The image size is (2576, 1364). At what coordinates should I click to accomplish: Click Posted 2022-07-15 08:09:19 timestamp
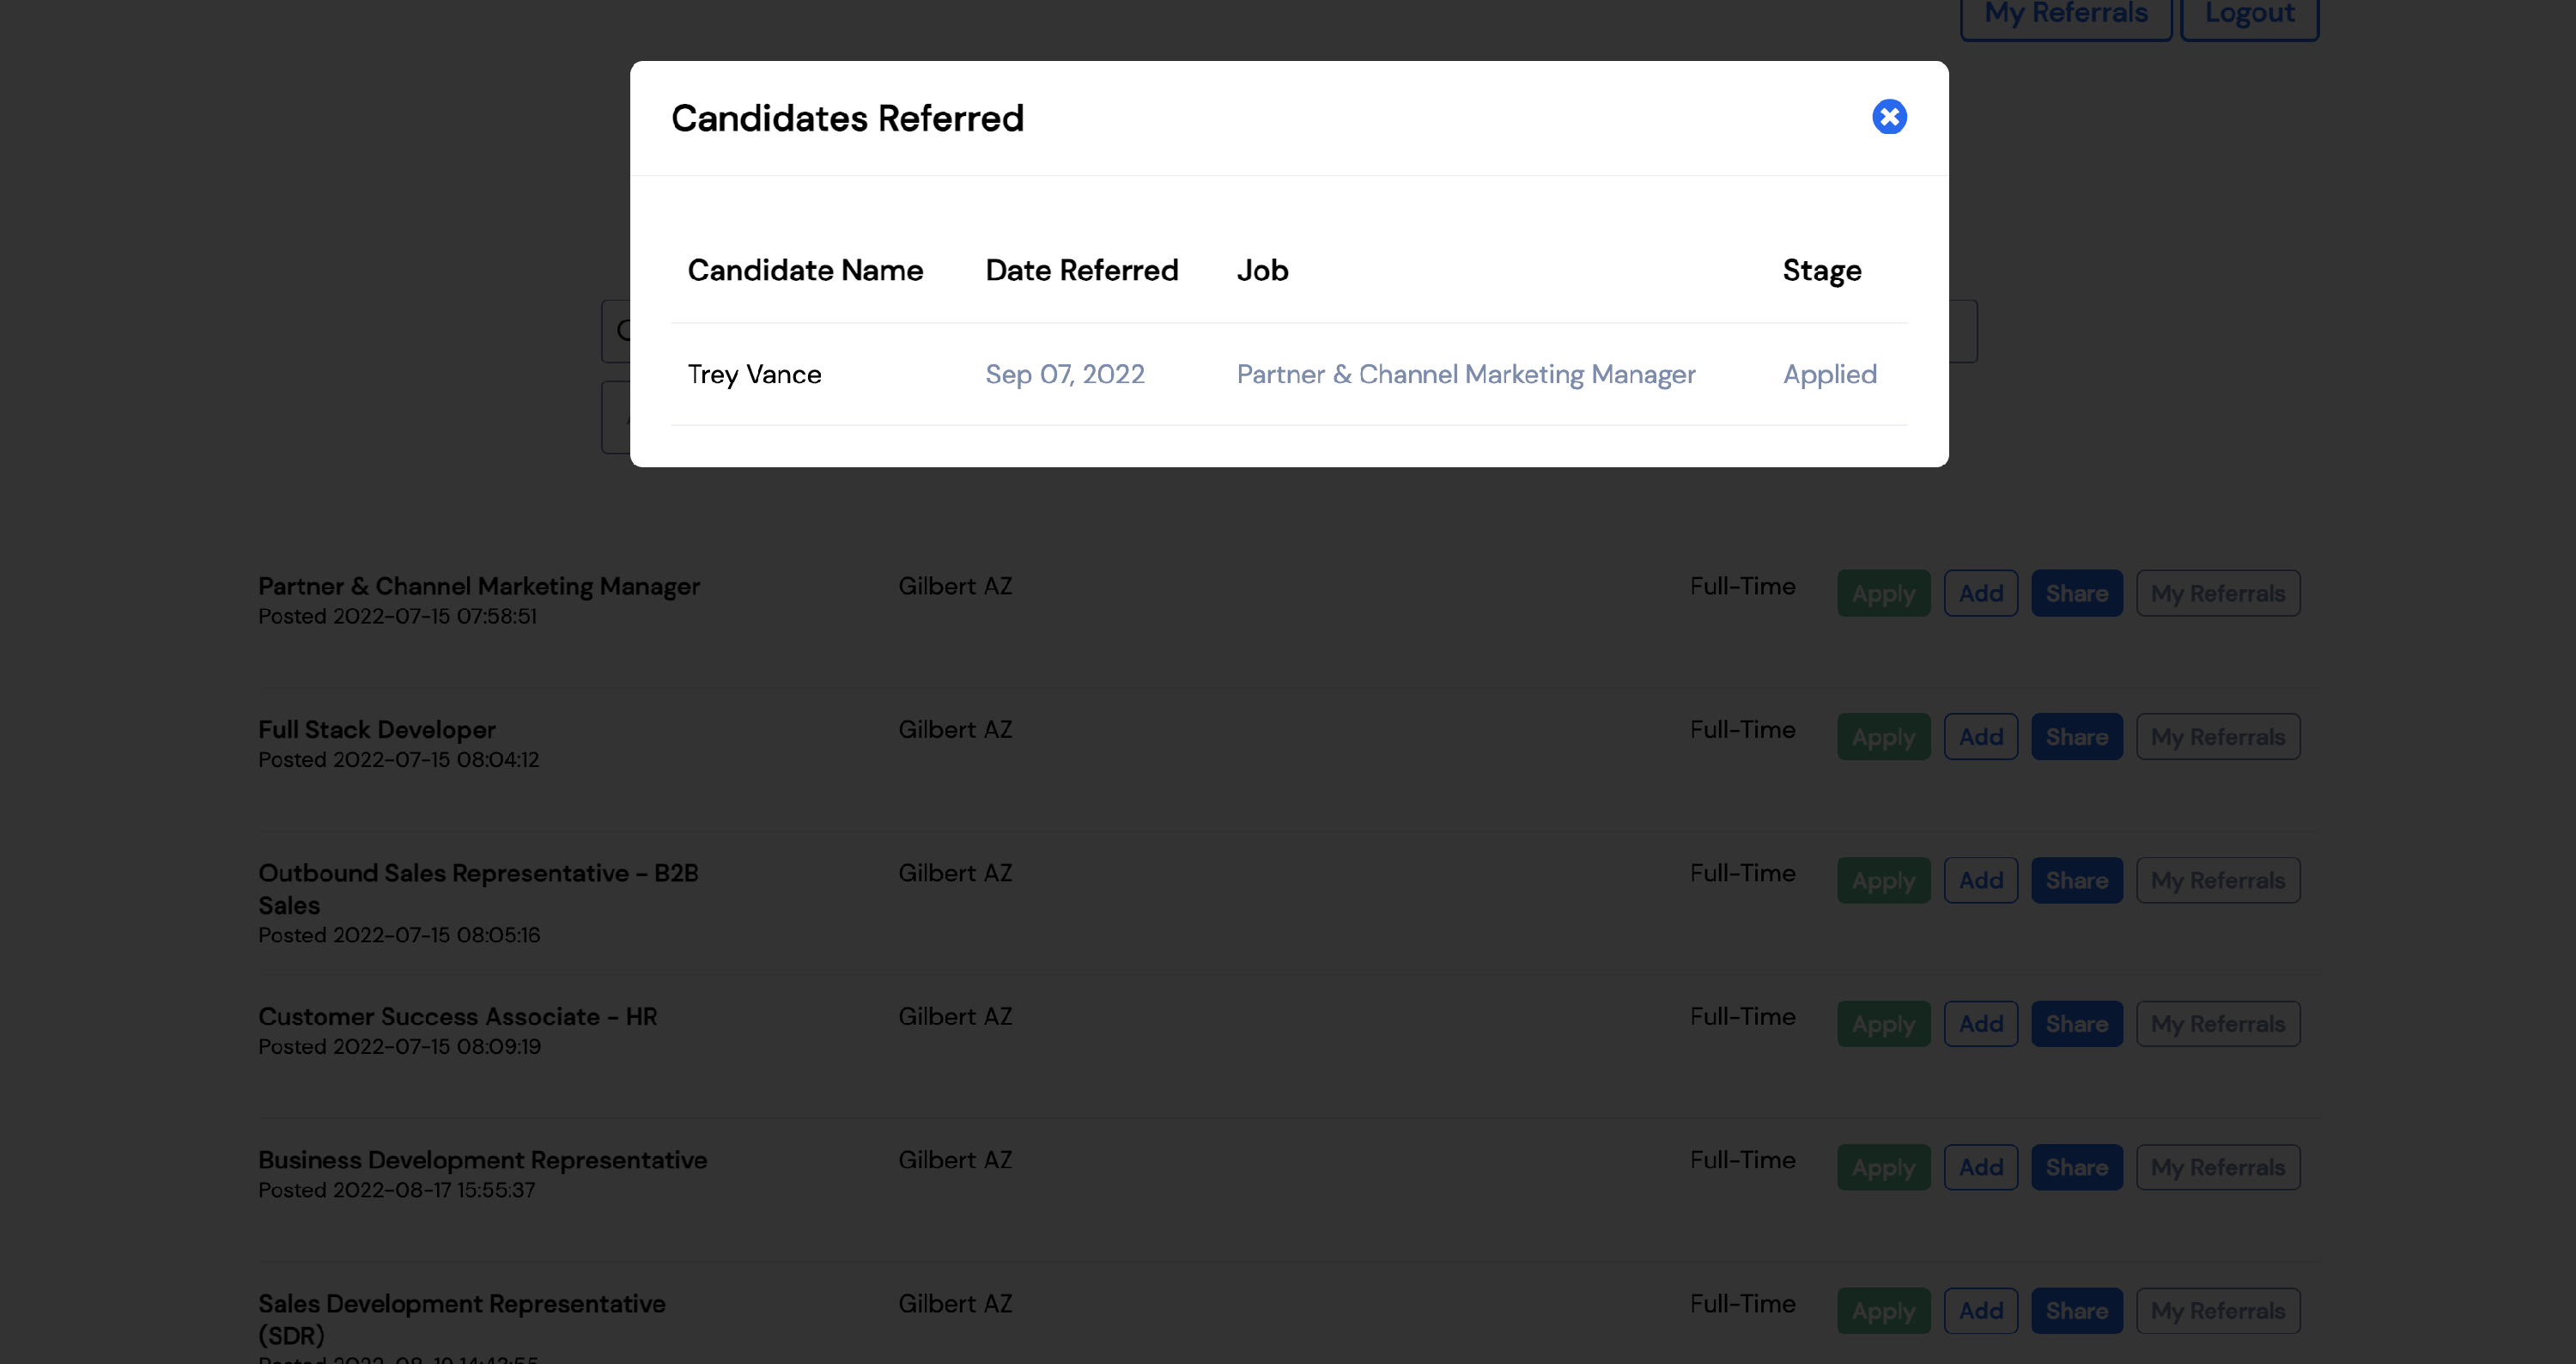point(399,1046)
